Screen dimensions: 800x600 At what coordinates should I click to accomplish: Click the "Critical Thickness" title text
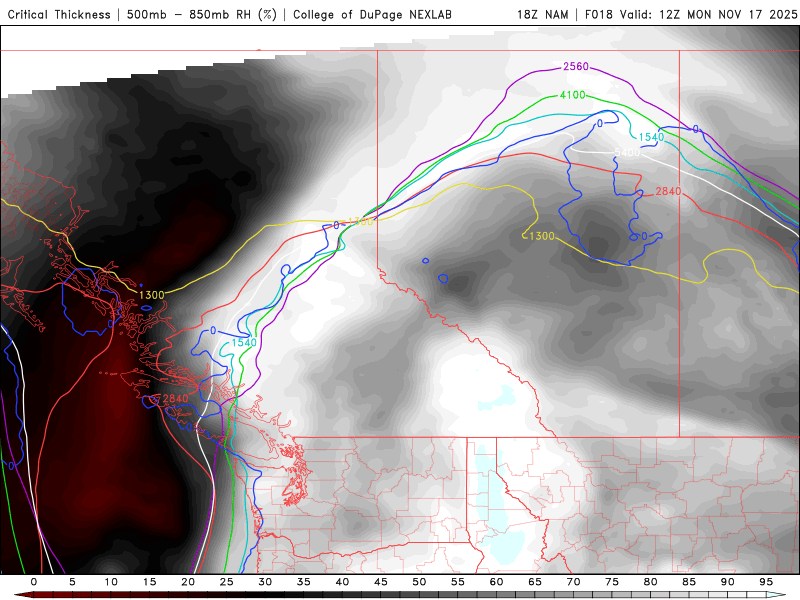pyautogui.click(x=59, y=14)
